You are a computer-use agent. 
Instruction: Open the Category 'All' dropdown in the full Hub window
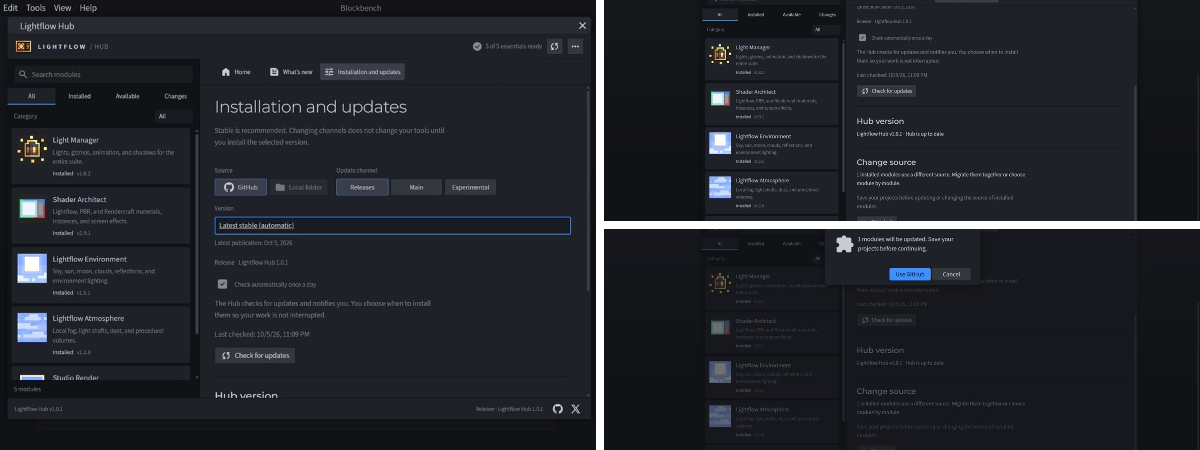coord(174,116)
